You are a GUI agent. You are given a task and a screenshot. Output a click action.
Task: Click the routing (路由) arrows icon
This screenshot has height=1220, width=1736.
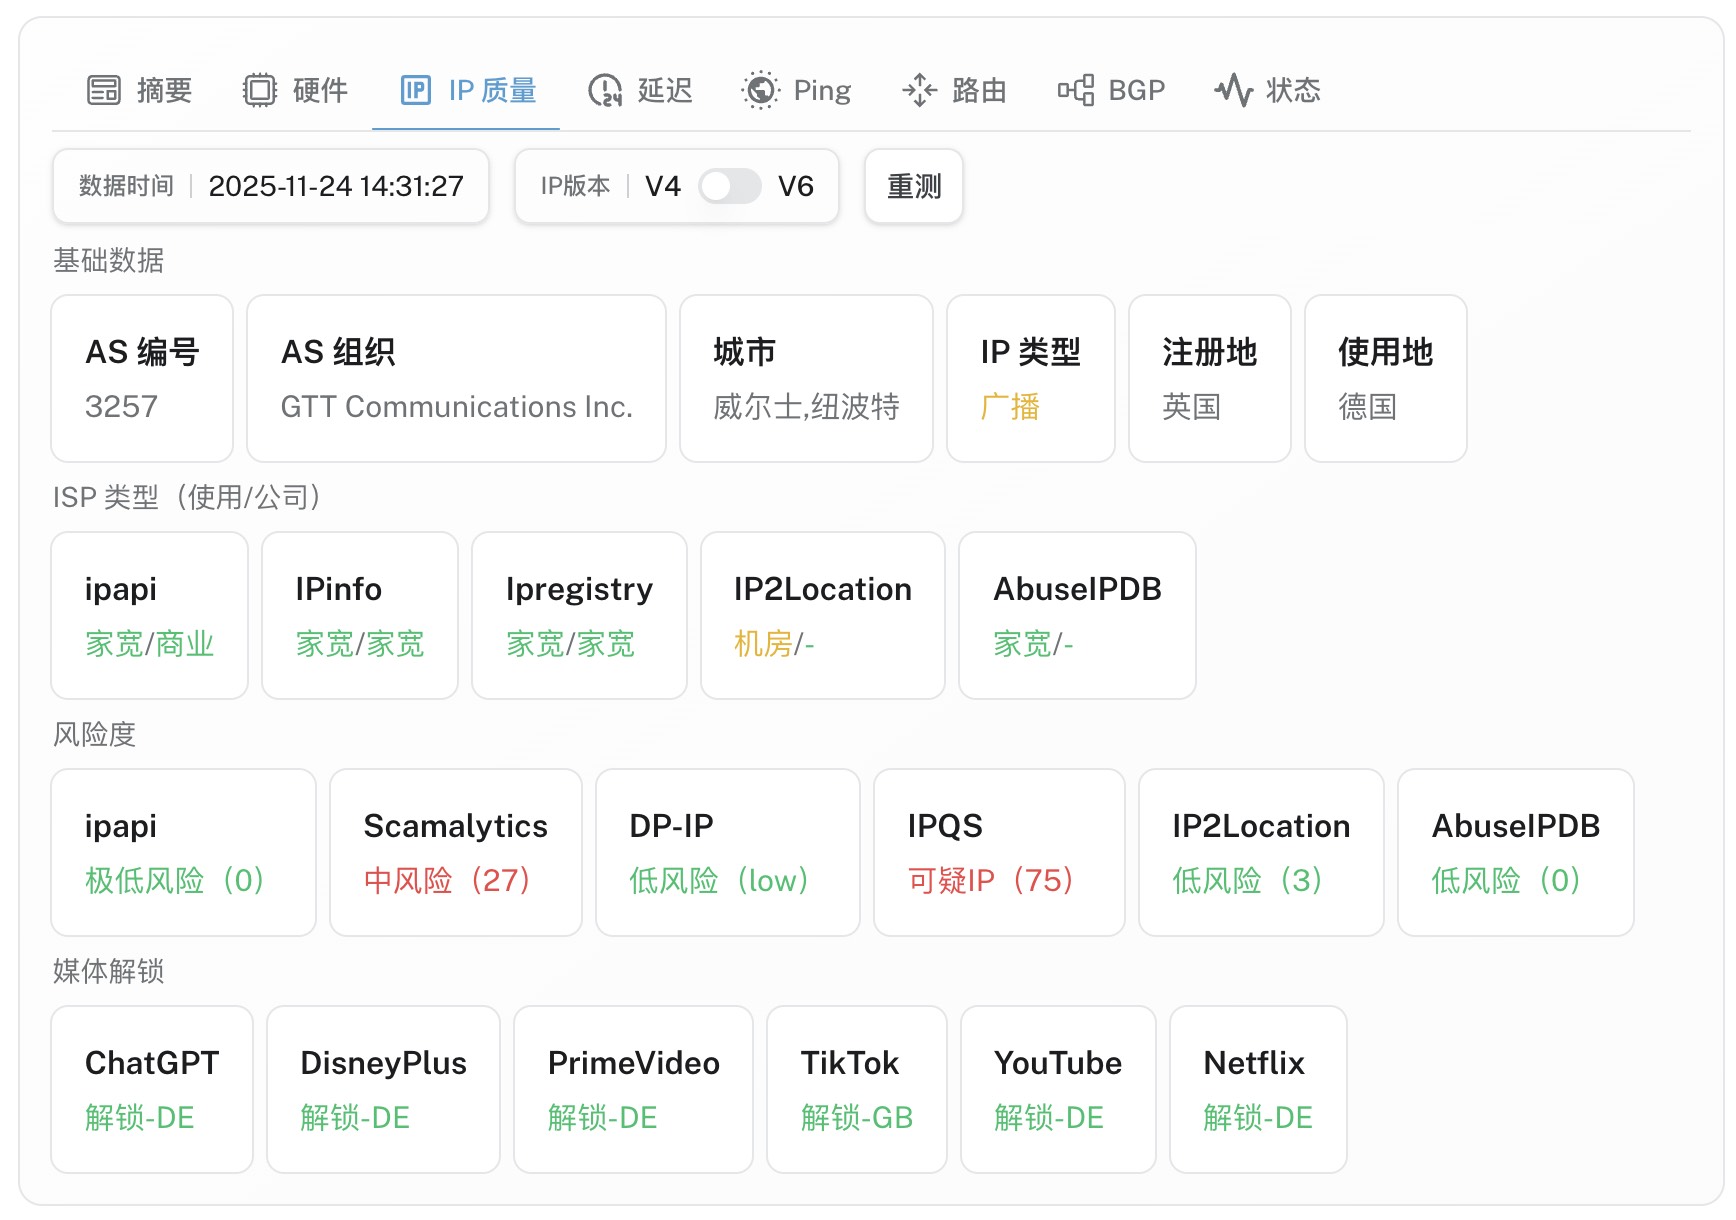pos(919,90)
